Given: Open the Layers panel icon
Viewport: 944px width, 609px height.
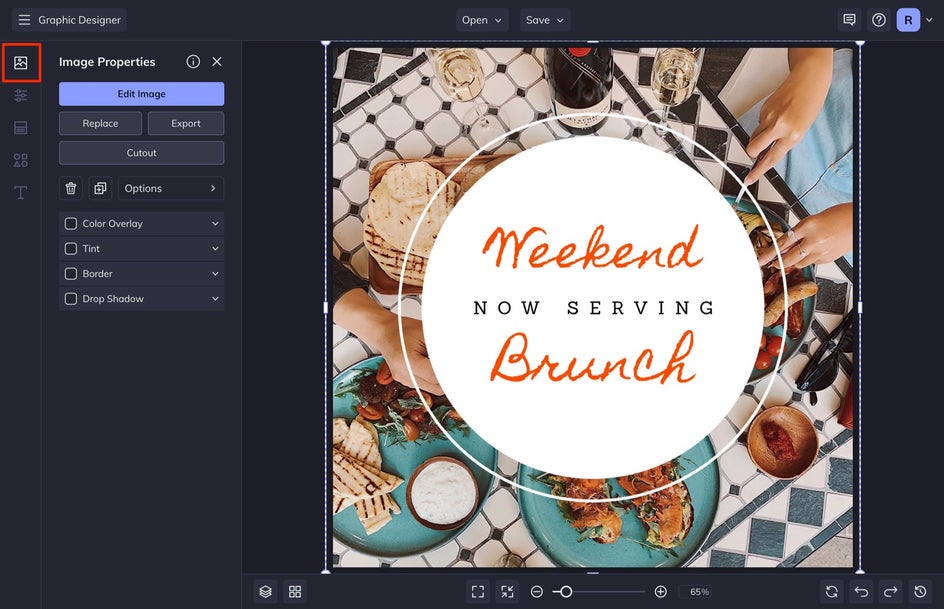Looking at the screenshot, I should coord(266,592).
